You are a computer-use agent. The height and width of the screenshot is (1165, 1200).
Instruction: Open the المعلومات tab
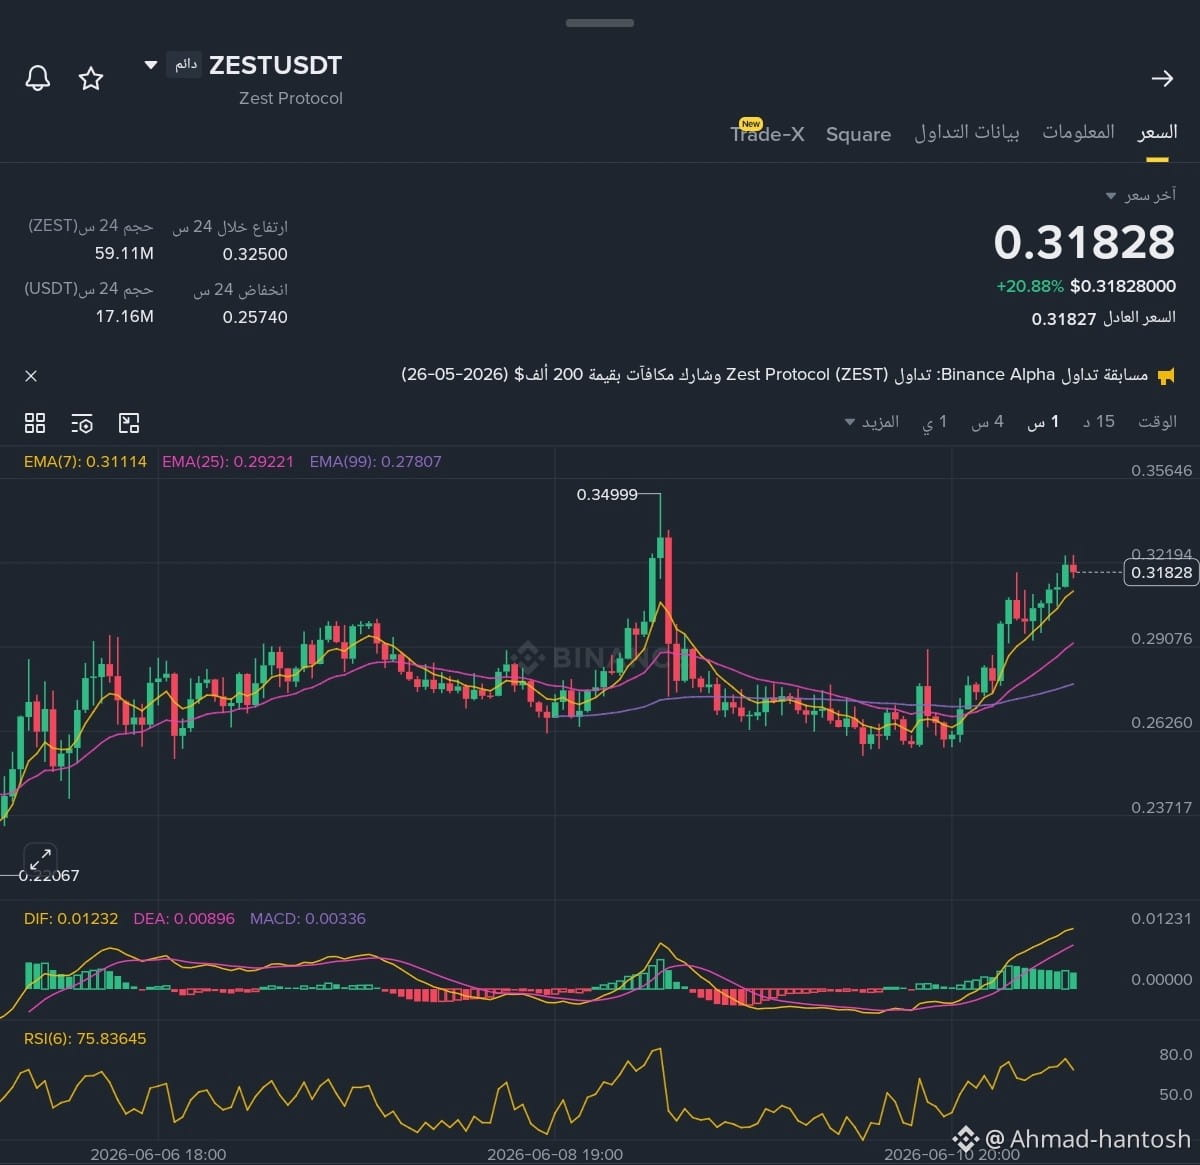coord(1078,132)
